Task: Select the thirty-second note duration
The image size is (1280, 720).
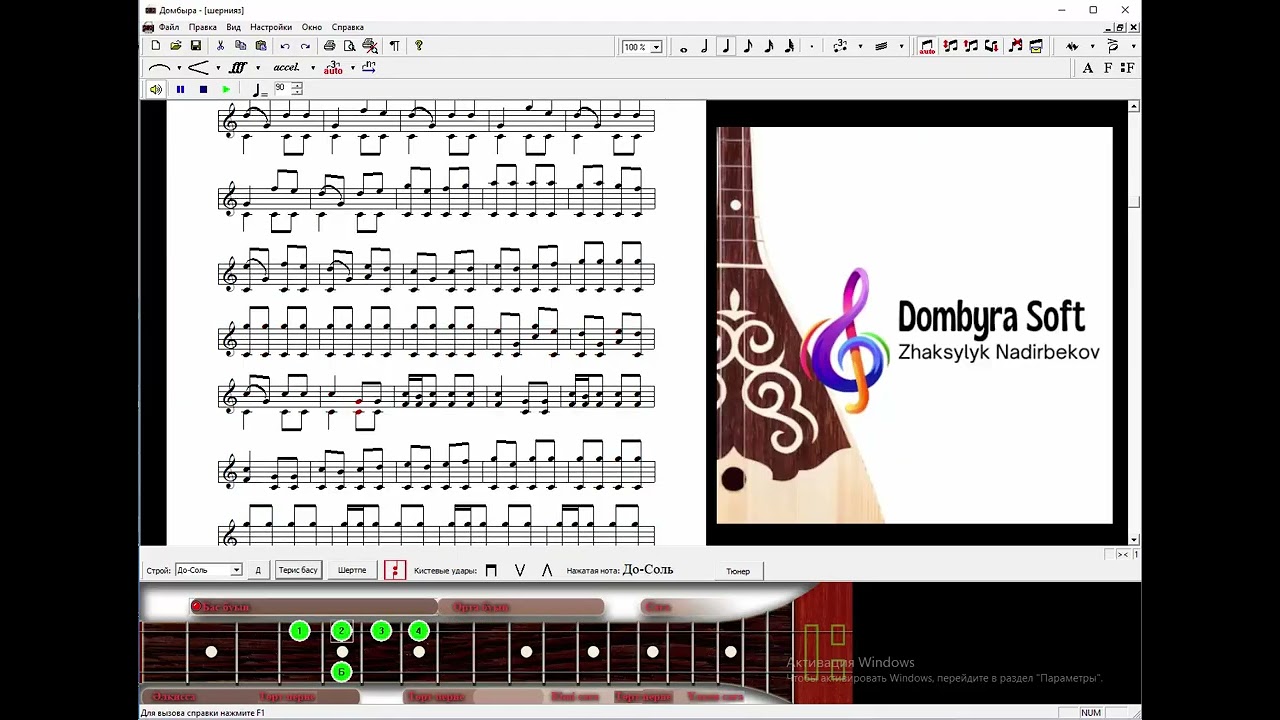Action: pyautogui.click(x=789, y=47)
